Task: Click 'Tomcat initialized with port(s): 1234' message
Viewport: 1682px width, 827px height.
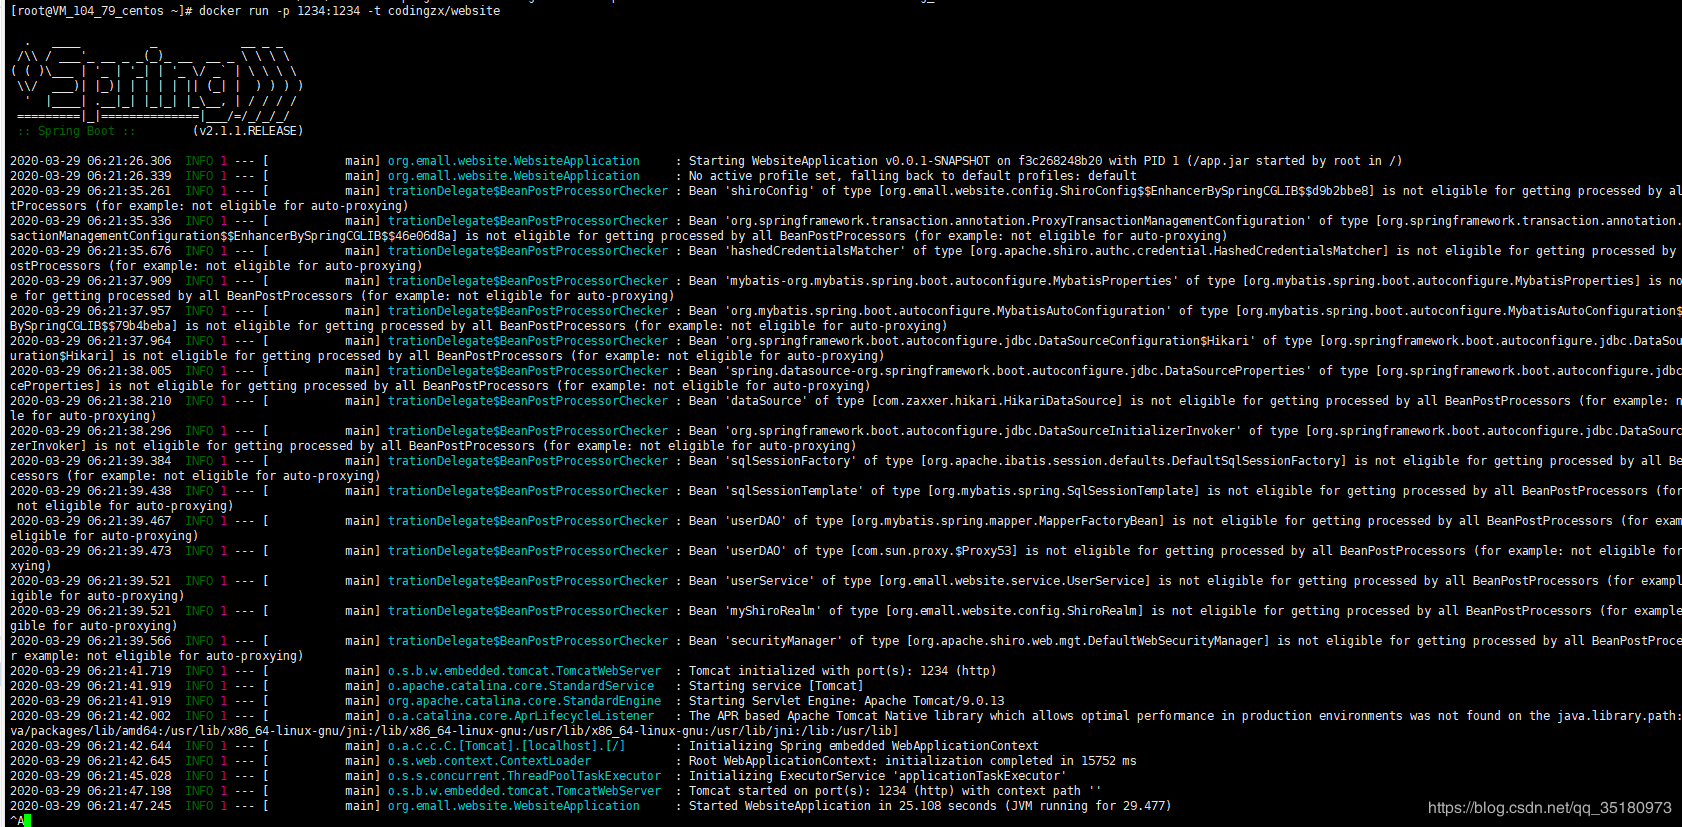Action: [842, 671]
